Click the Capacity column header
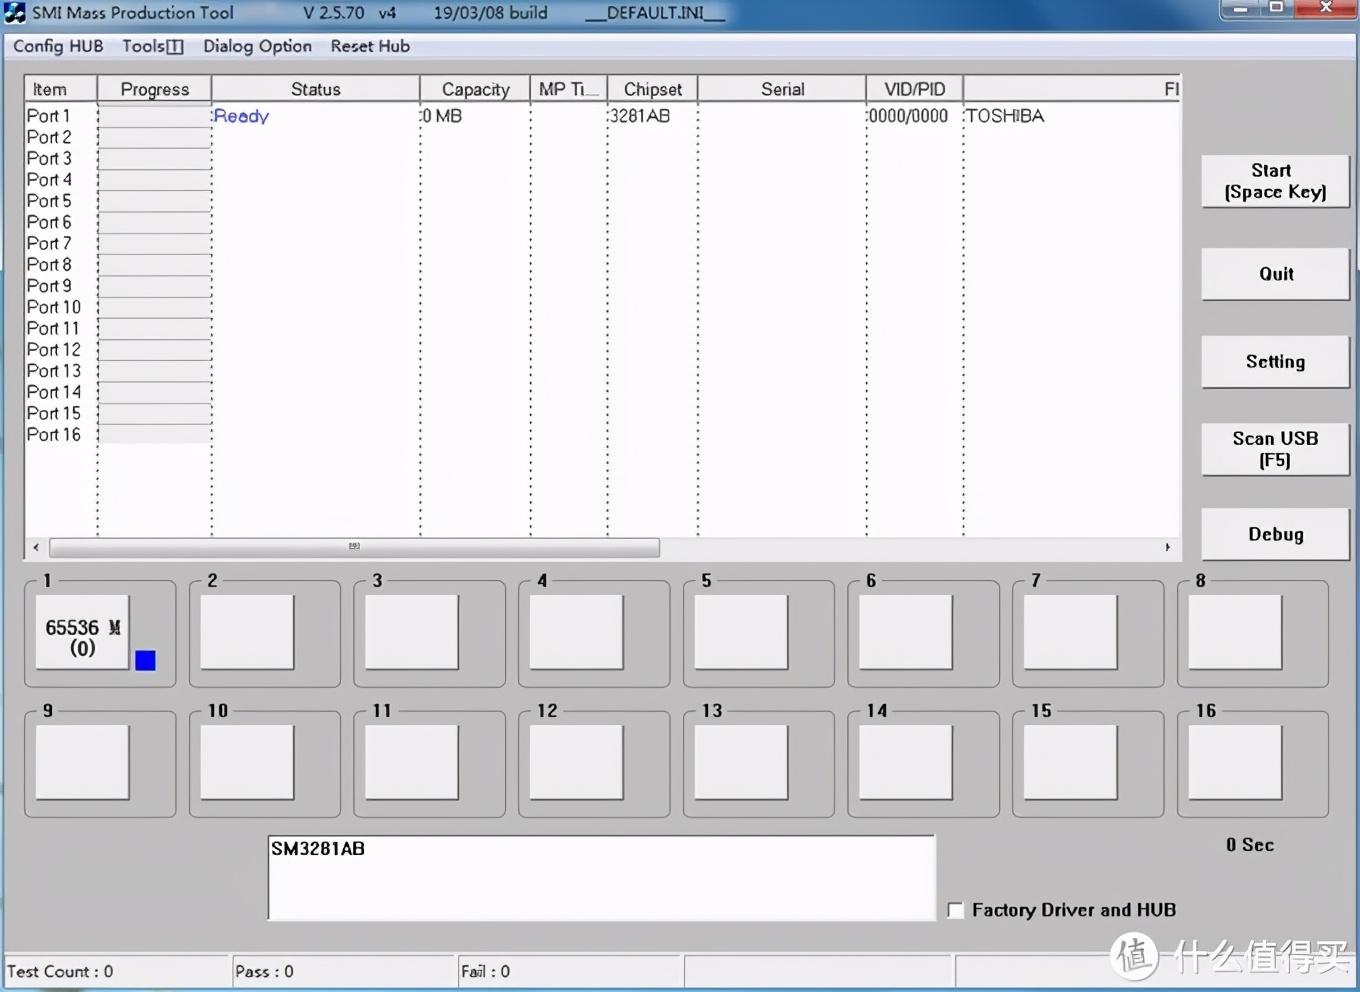The width and height of the screenshot is (1360, 992). click(475, 89)
